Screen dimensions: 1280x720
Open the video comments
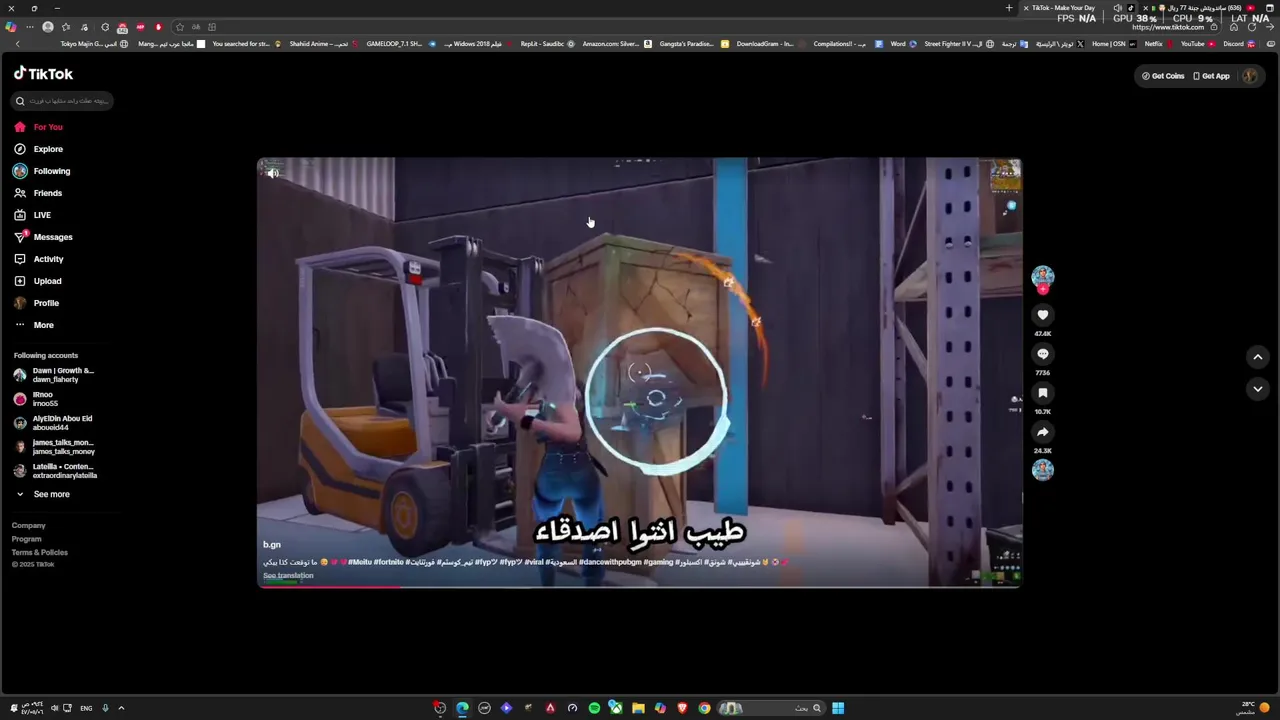tap(1043, 354)
